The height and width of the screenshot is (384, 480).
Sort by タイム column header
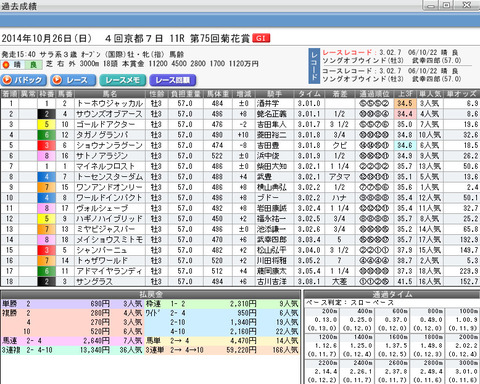(x=309, y=94)
